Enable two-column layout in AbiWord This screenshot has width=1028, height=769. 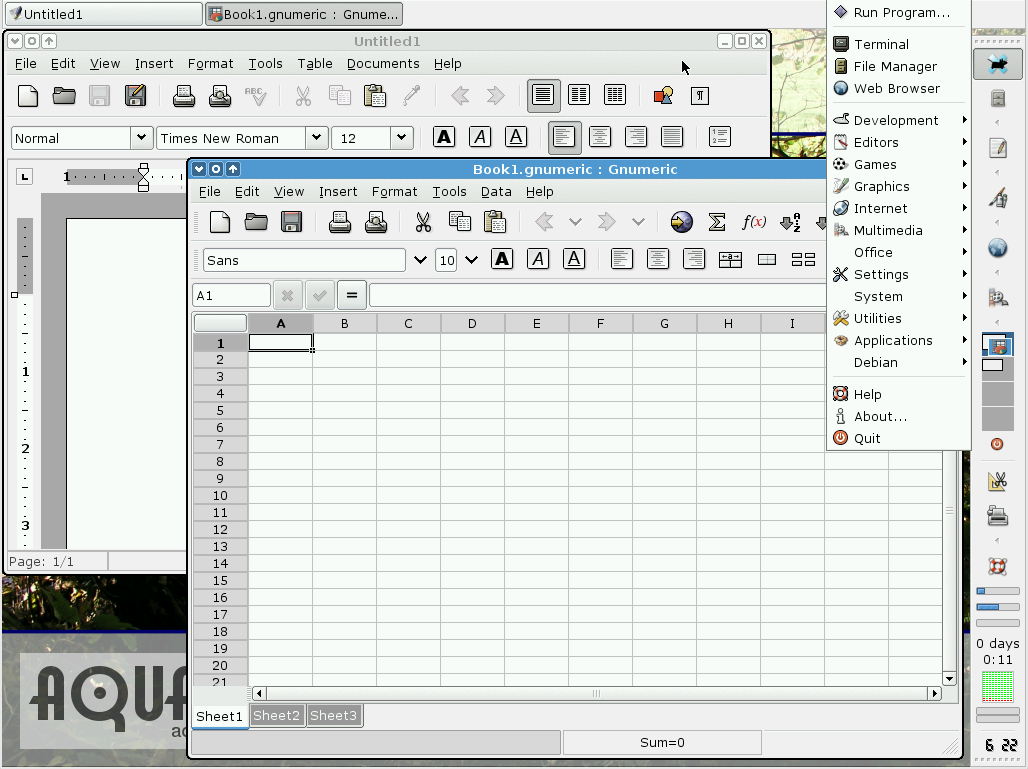[x=579, y=96]
